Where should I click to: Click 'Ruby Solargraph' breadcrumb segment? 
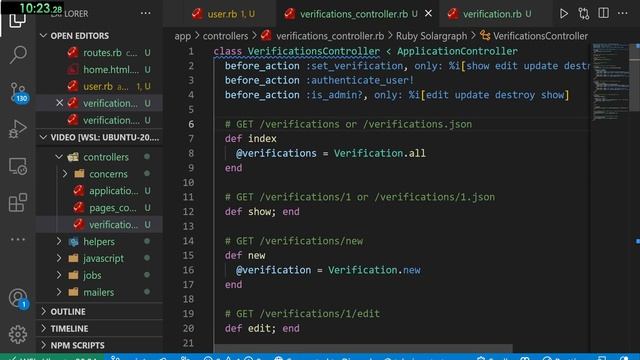431,36
